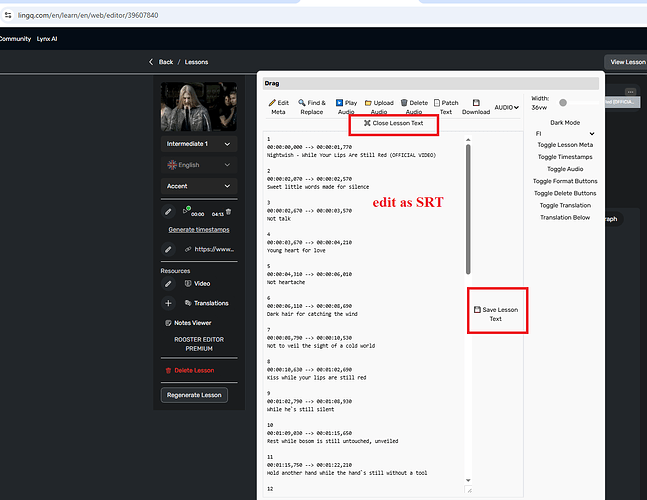This screenshot has height=500, width=647.
Task: Click Regenerate Lesson button
Action: (x=194, y=395)
